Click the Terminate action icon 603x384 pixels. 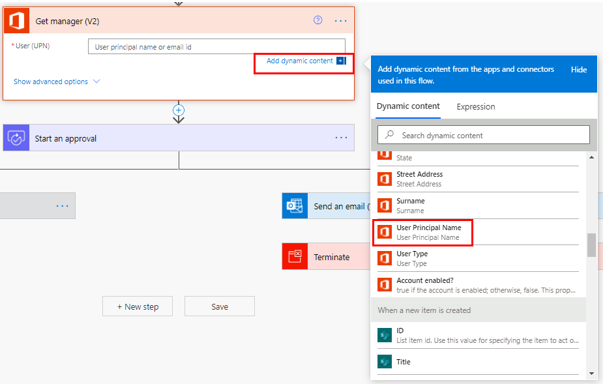(x=295, y=256)
